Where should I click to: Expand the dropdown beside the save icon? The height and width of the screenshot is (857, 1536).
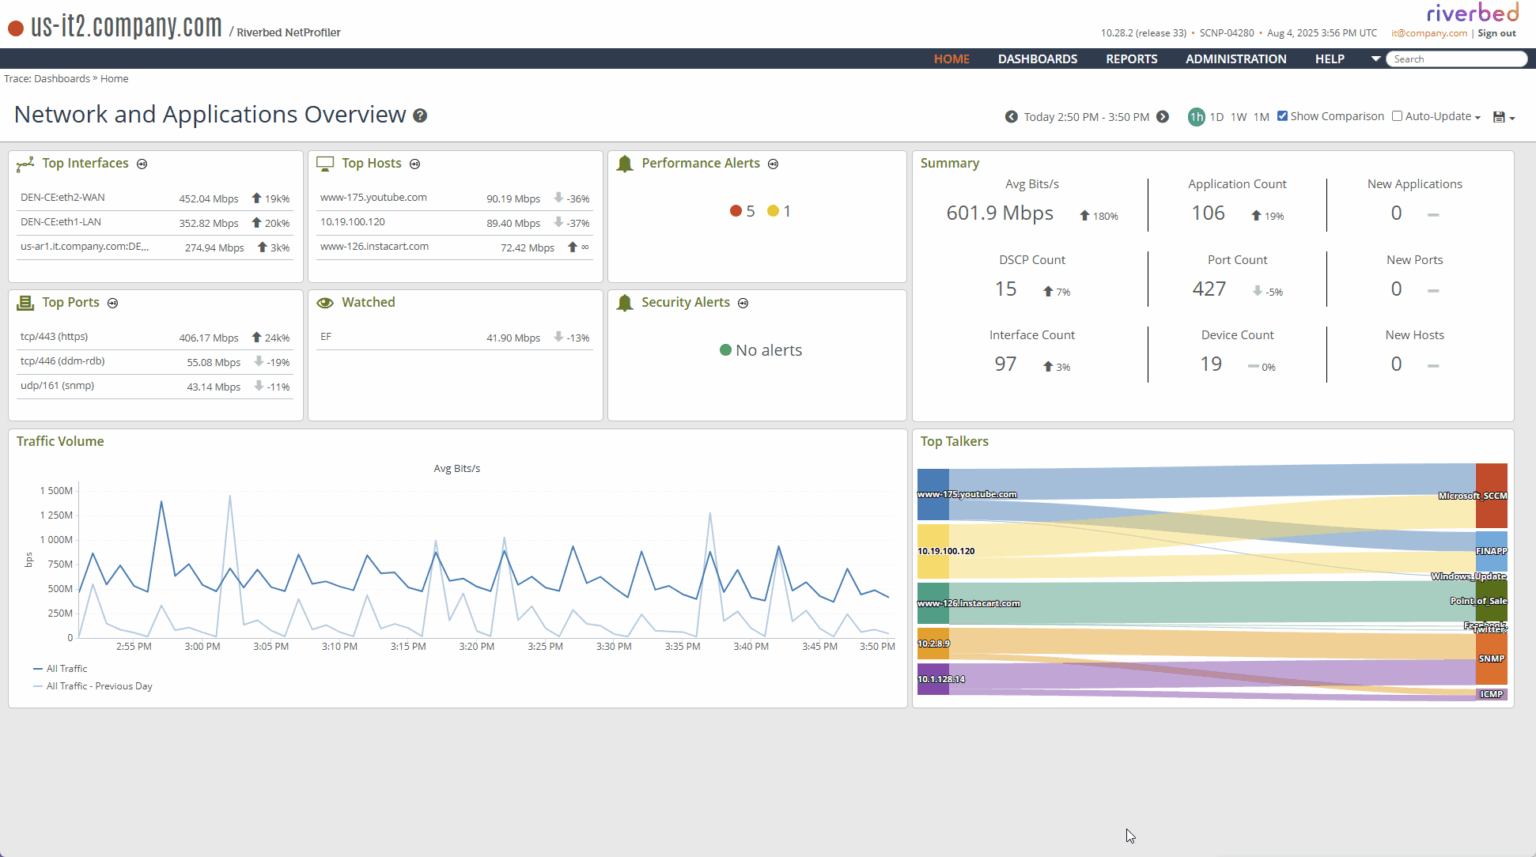[1510, 118]
